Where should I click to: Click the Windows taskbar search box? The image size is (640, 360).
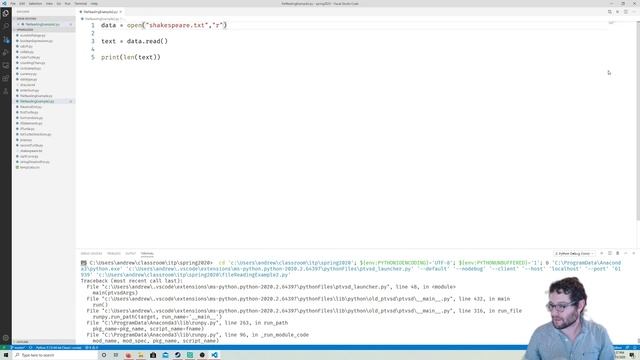pyautogui.click(x=55, y=355)
